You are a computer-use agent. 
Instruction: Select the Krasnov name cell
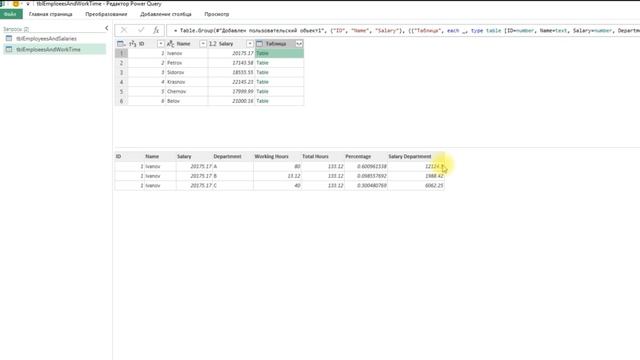click(x=187, y=82)
